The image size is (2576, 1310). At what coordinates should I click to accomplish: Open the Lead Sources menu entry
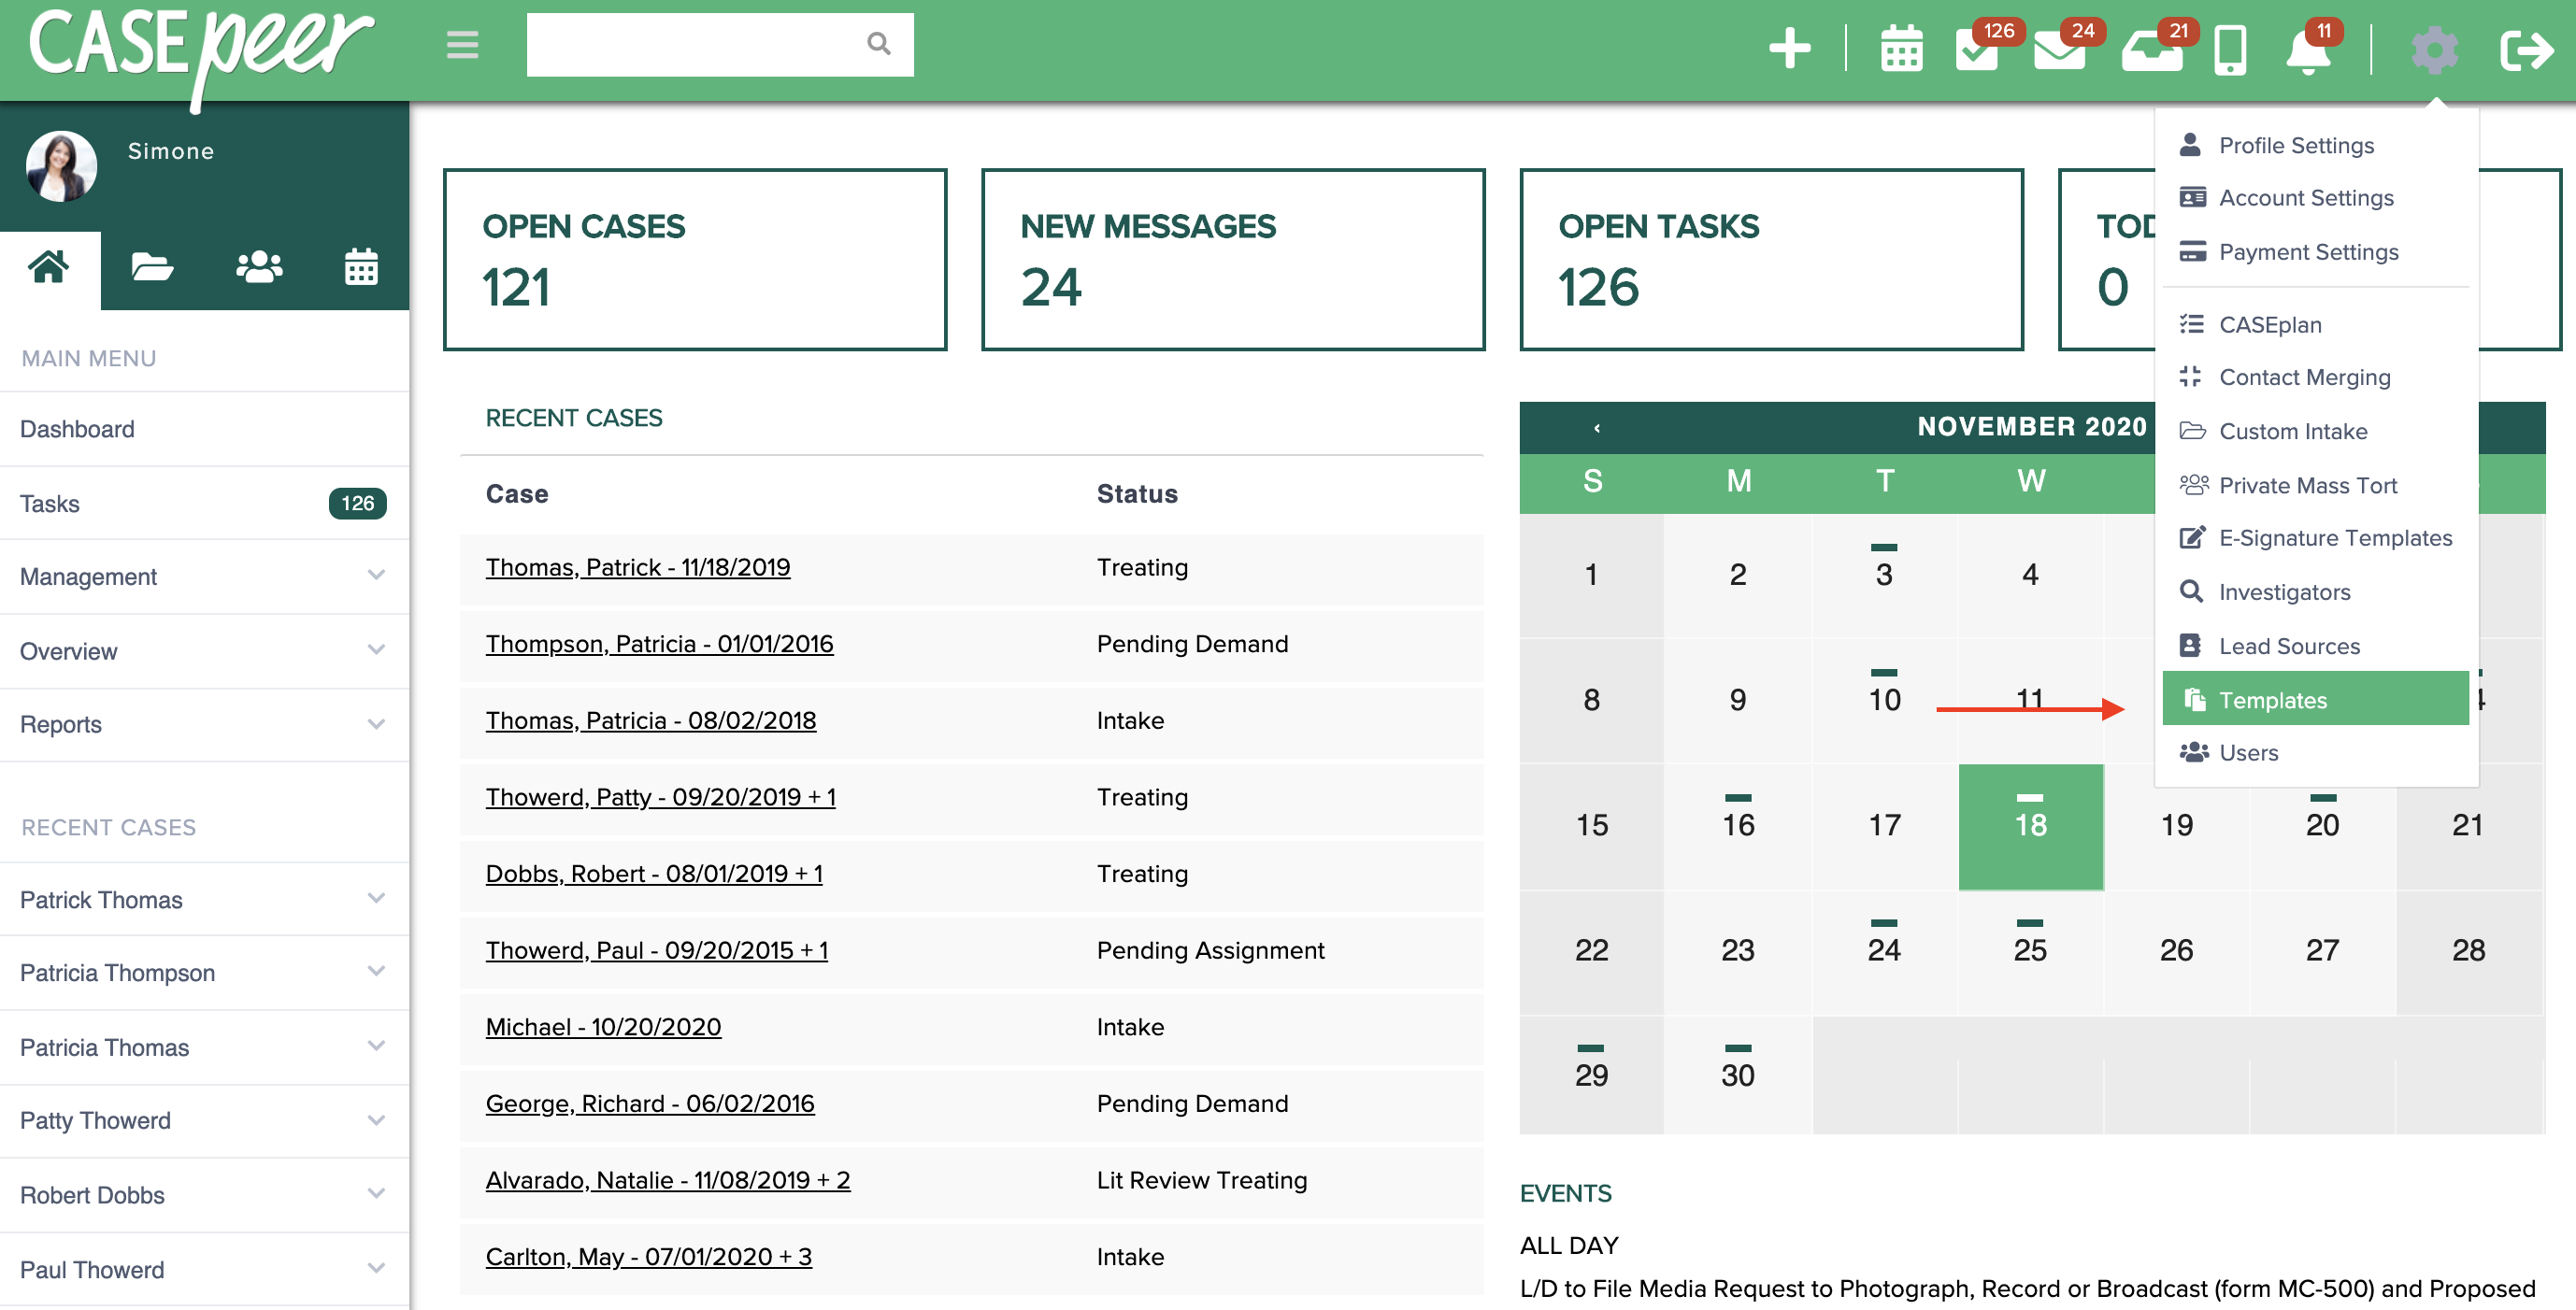pyautogui.click(x=2288, y=646)
